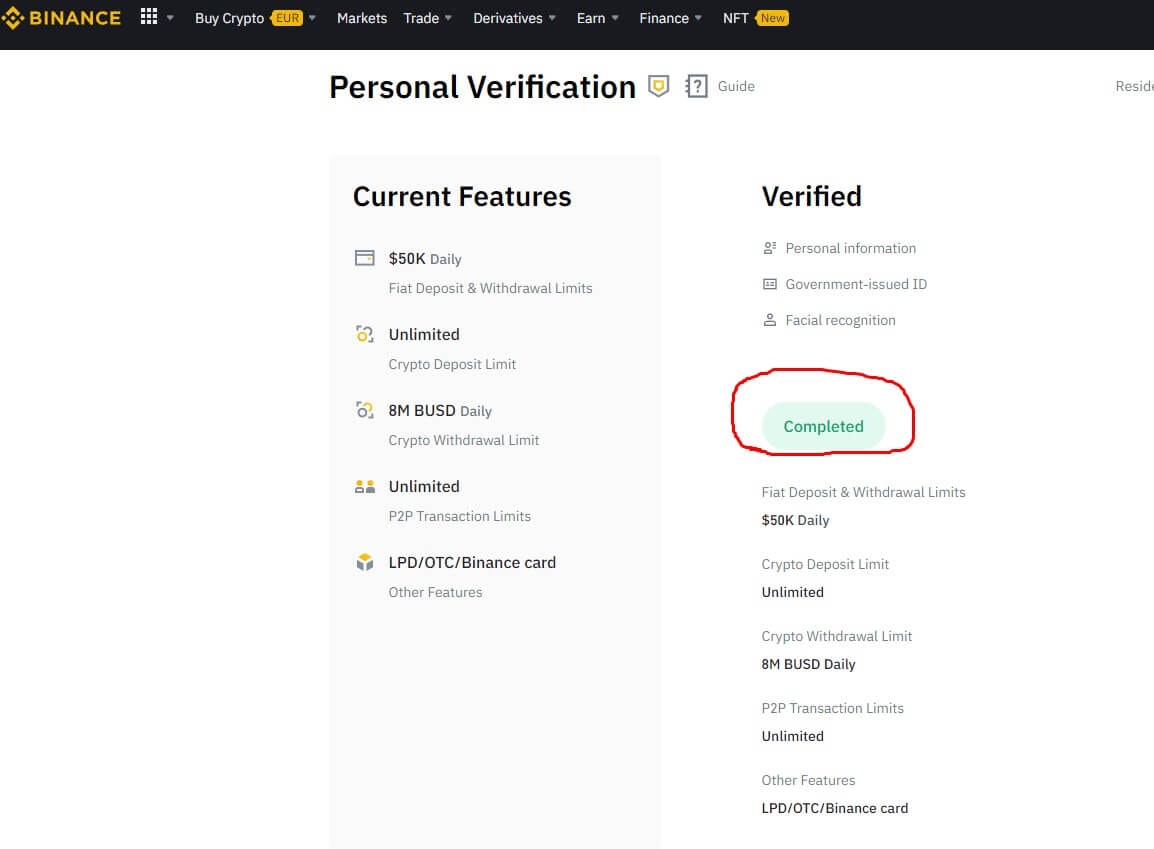
Task: Expand the apps grid dropdown arrow
Action: [x=170, y=18]
